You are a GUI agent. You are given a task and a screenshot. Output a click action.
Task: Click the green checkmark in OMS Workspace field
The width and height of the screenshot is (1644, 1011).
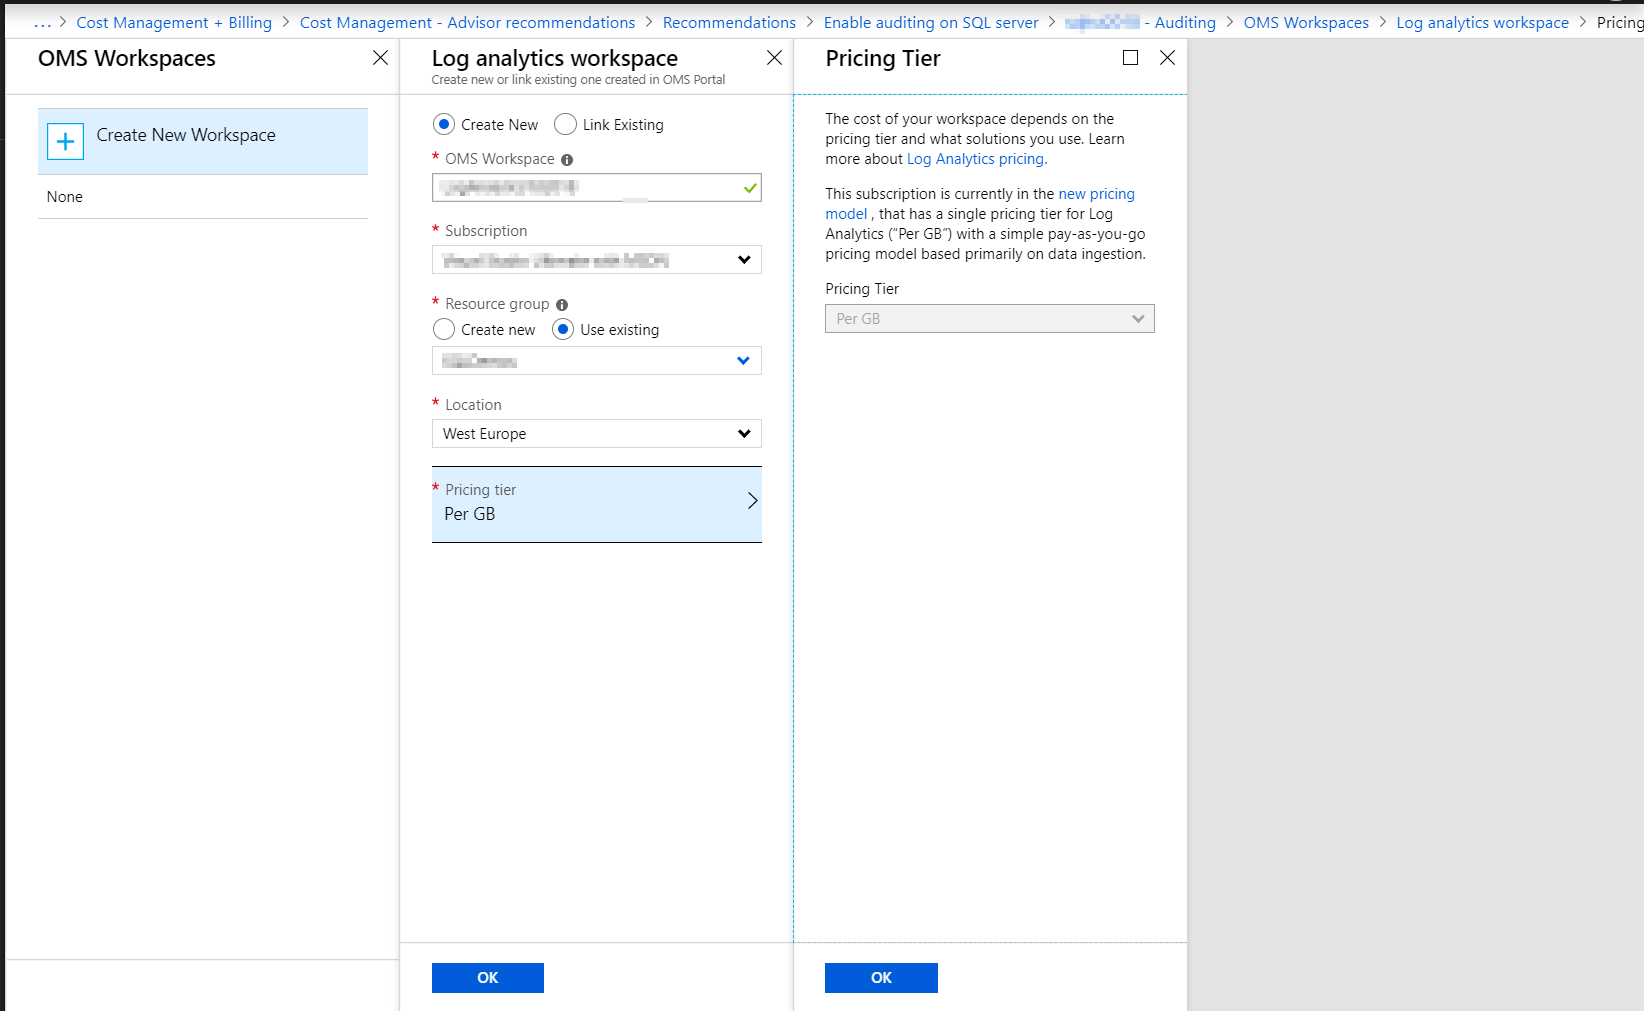(750, 188)
